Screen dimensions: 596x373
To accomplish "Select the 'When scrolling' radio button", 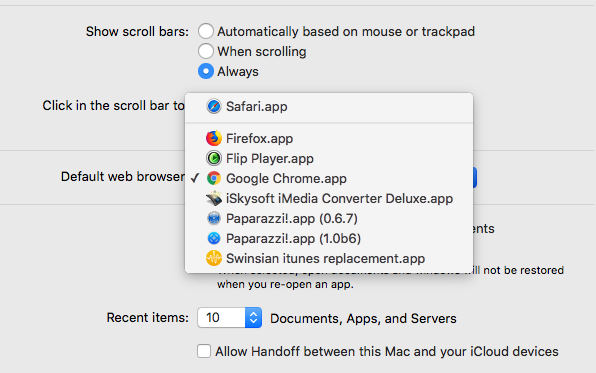I will tap(206, 51).
